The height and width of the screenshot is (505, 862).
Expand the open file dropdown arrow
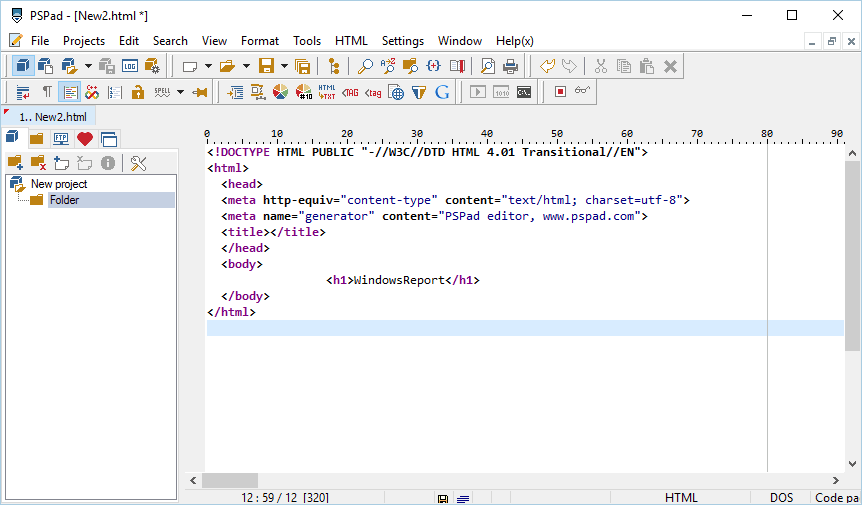pyautogui.click(x=246, y=66)
